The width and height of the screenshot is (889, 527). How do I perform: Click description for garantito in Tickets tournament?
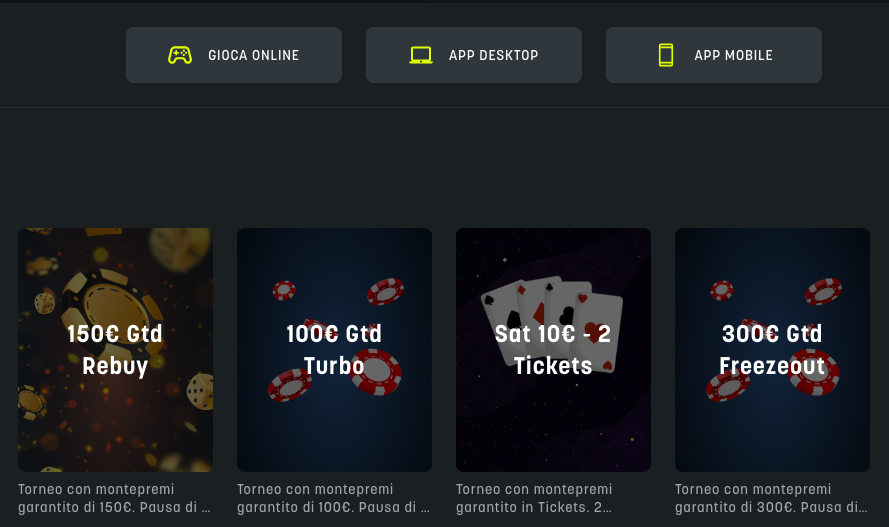[534, 498]
